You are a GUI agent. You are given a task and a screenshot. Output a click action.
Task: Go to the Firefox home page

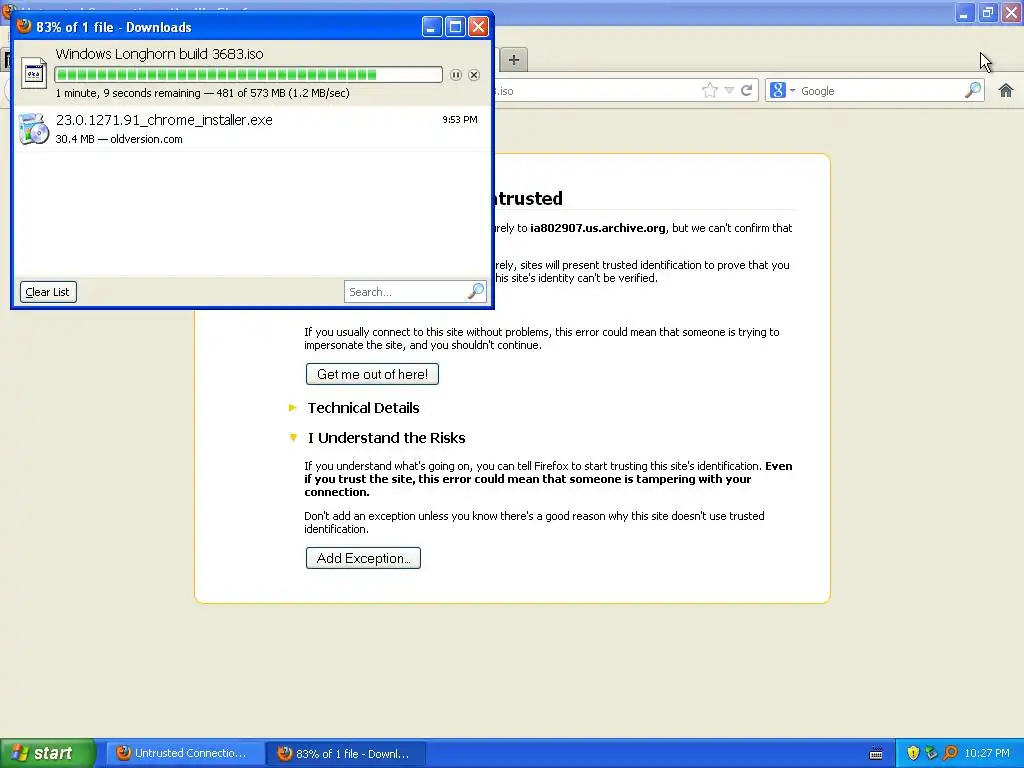(1006, 90)
